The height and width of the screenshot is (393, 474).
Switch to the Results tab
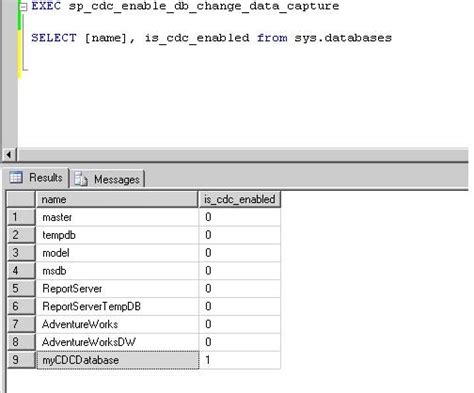point(37,177)
